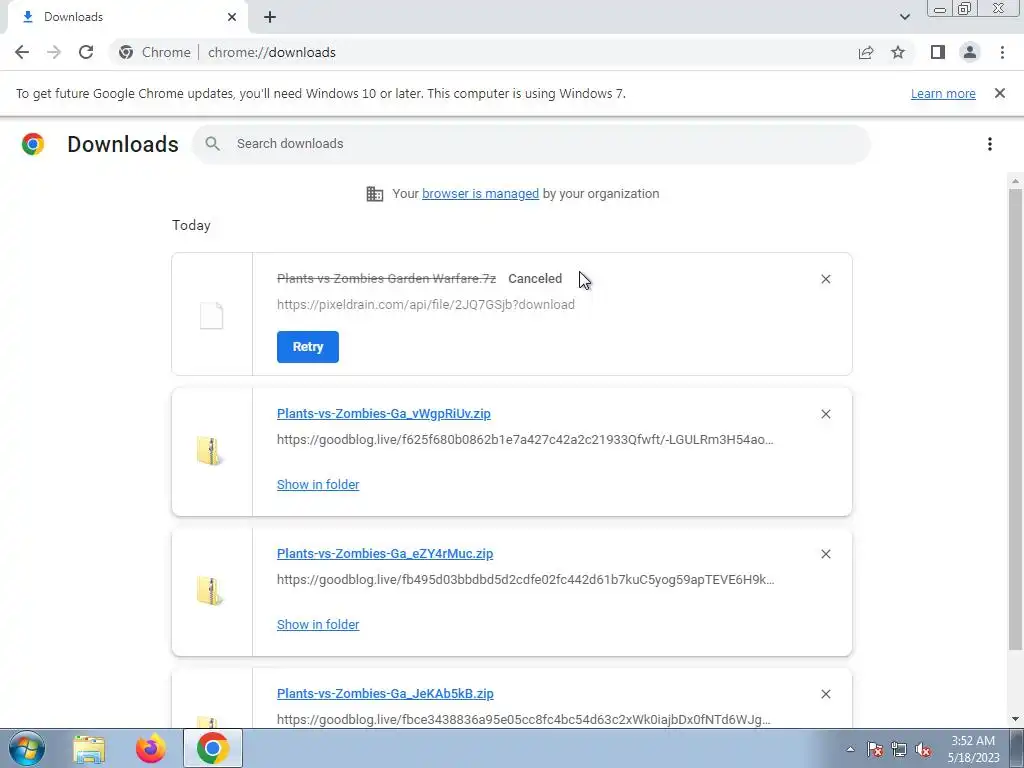Click the Chrome taskbar button
Image resolution: width=1024 pixels, height=768 pixels.
(x=213, y=749)
